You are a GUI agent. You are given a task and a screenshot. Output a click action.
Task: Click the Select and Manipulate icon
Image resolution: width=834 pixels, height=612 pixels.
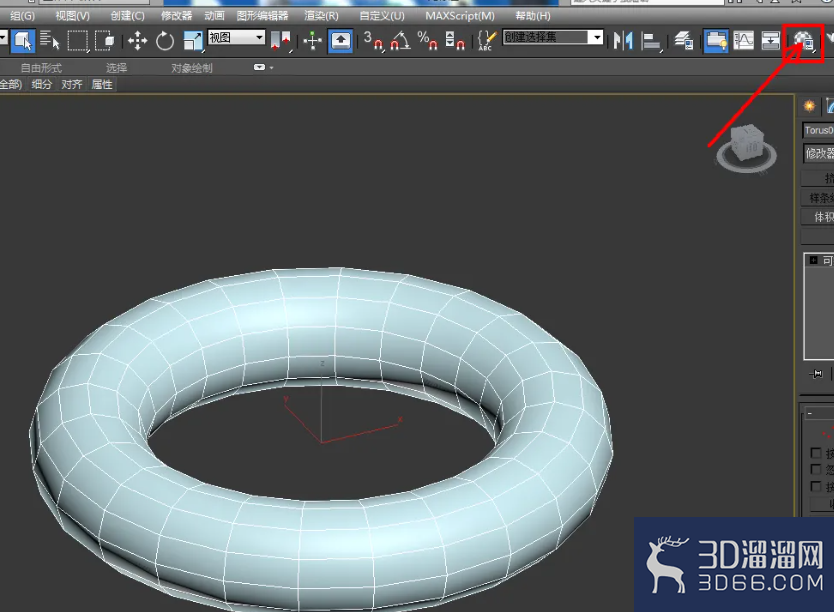pyautogui.click(x=313, y=41)
